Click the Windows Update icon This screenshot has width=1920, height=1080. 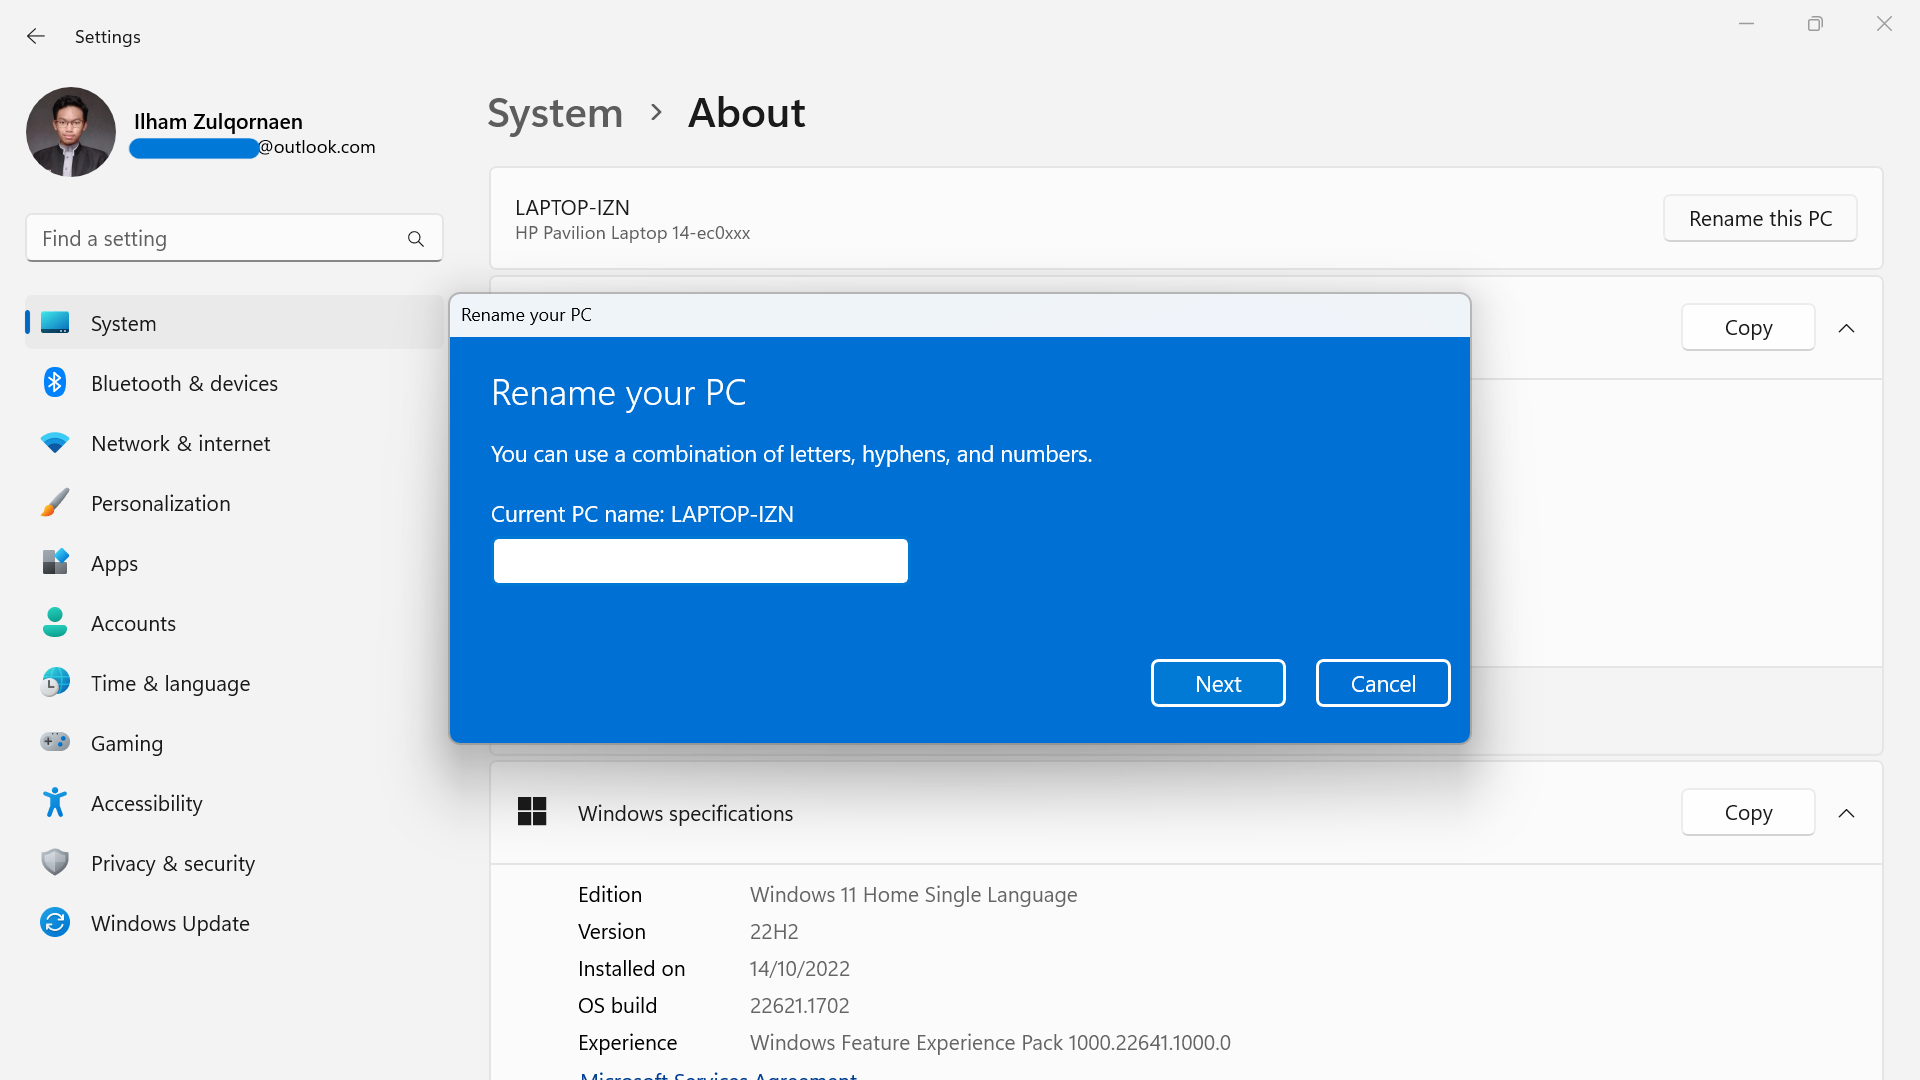click(x=53, y=922)
